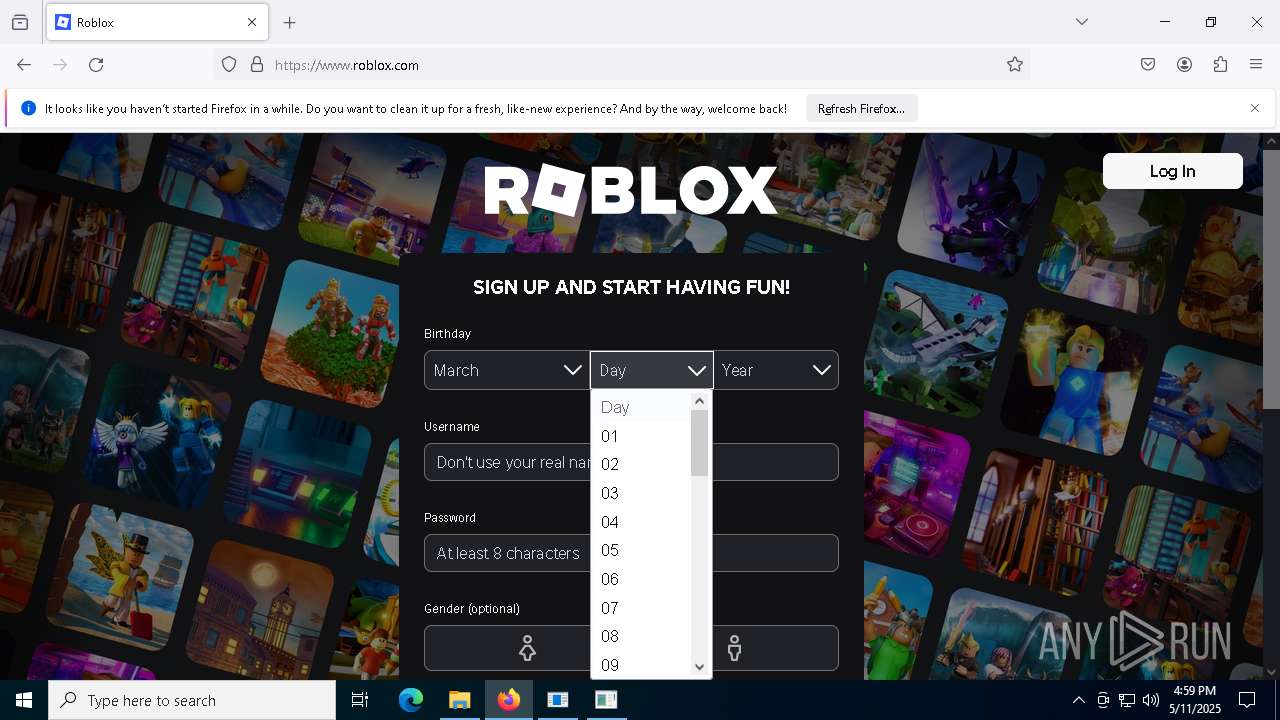
Task: Open File Explorer from taskbar
Action: click(459, 700)
